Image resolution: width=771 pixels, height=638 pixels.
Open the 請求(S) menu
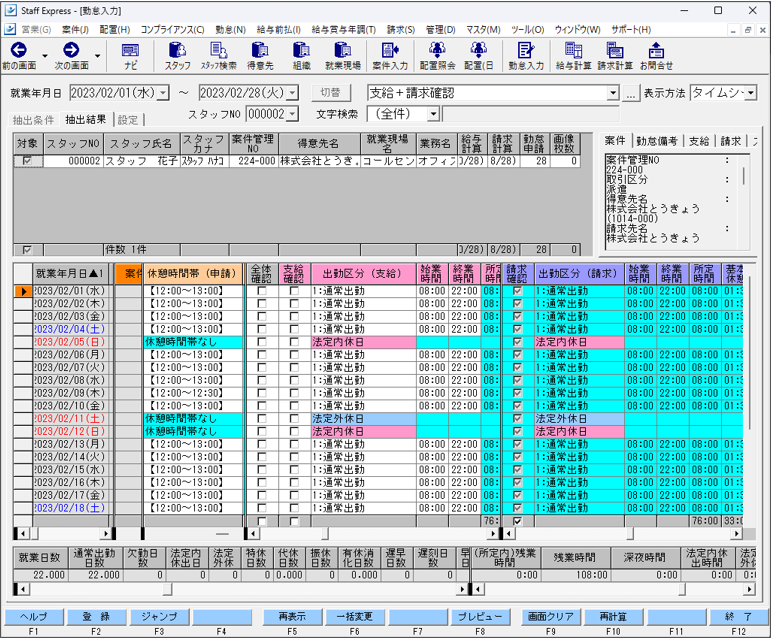[401, 29]
